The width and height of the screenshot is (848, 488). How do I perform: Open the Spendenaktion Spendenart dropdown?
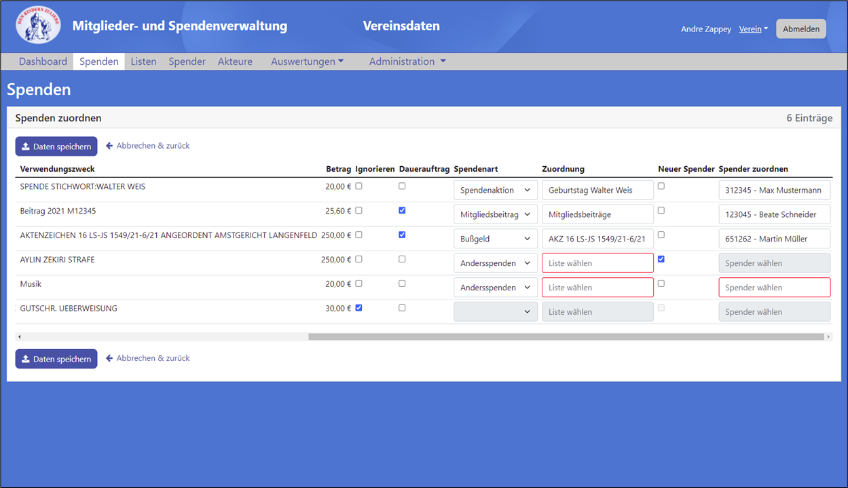pyautogui.click(x=495, y=190)
